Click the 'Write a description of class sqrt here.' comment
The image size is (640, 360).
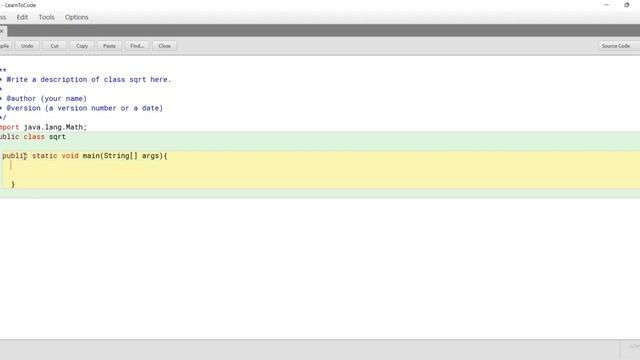pos(89,80)
